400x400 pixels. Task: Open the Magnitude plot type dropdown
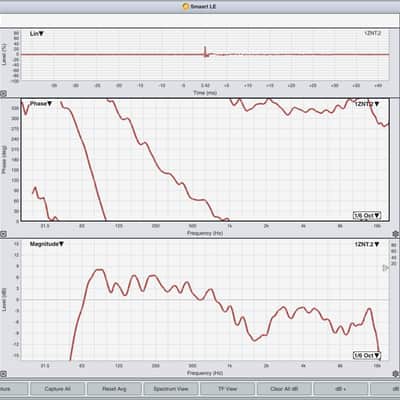coord(47,244)
